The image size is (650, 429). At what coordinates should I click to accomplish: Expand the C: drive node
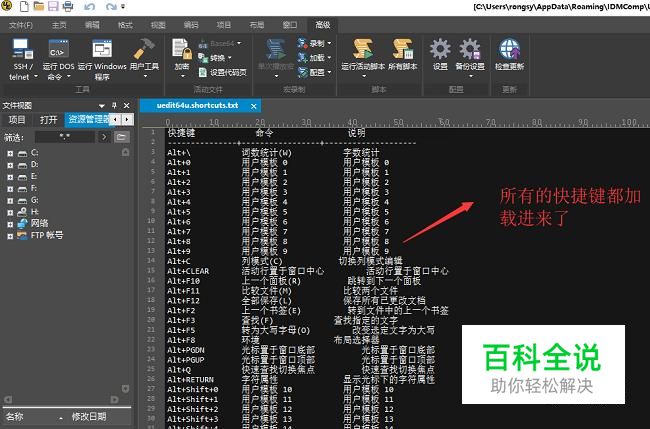(10, 153)
